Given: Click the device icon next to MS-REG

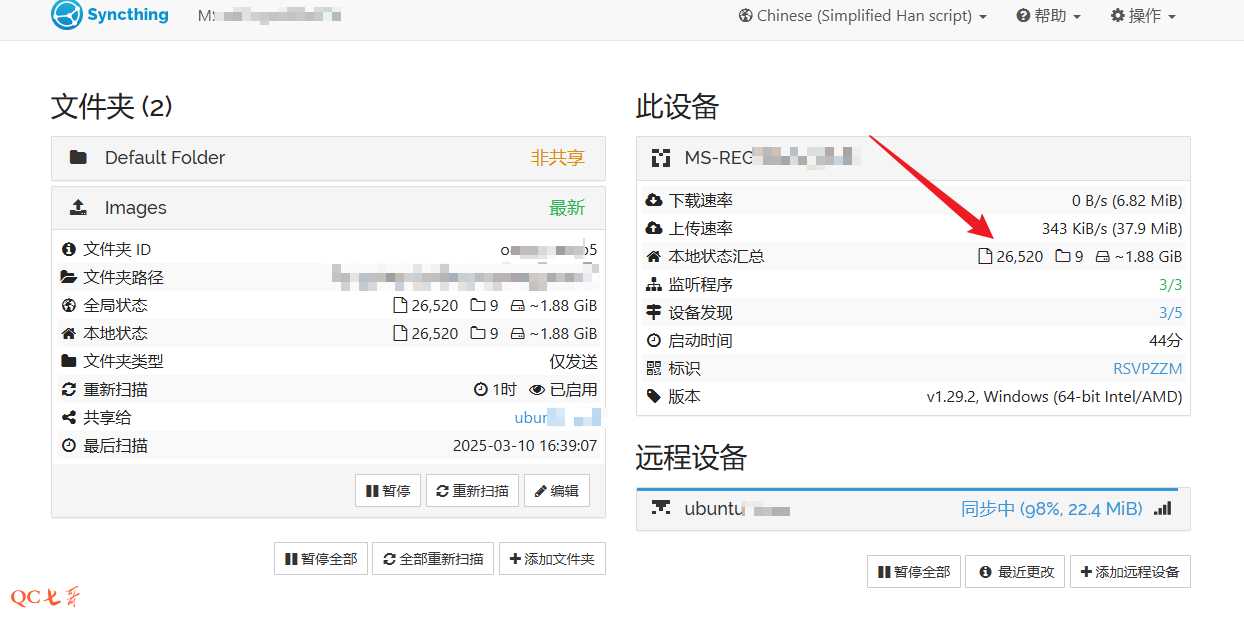Looking at the screenshot, I should click(x=661, y=158).
